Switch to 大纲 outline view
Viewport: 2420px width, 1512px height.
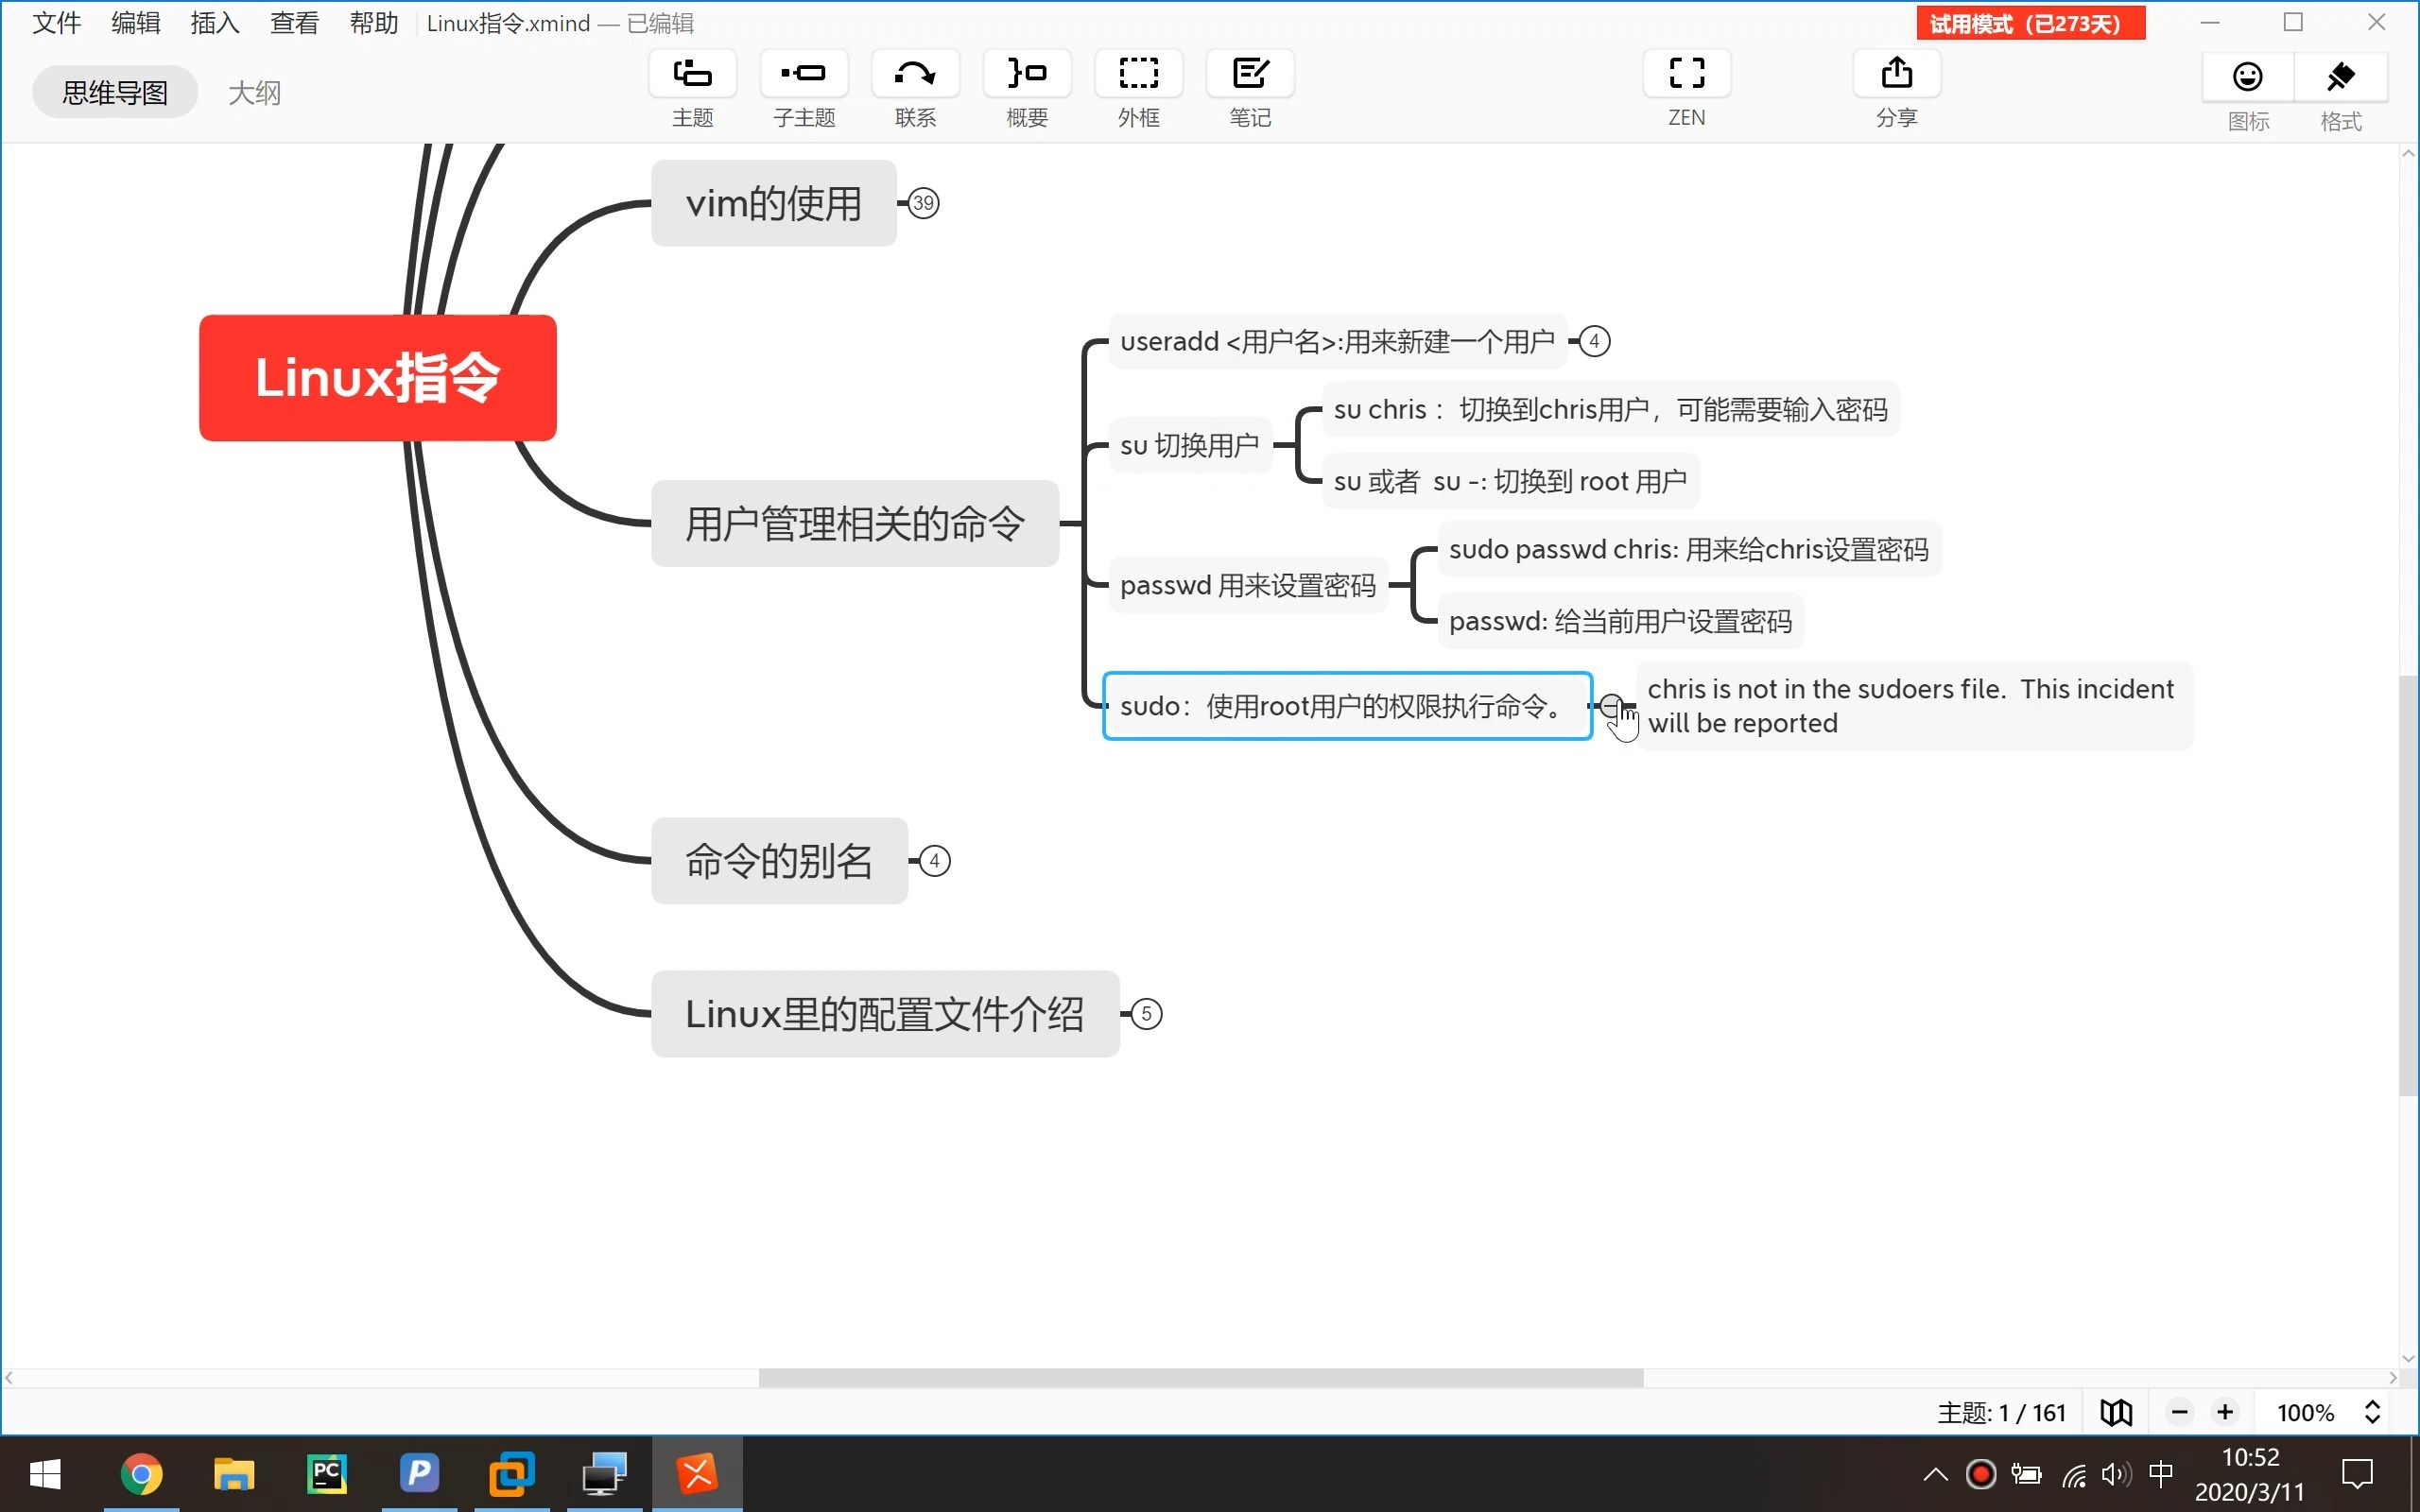click(x=254, y=92)
